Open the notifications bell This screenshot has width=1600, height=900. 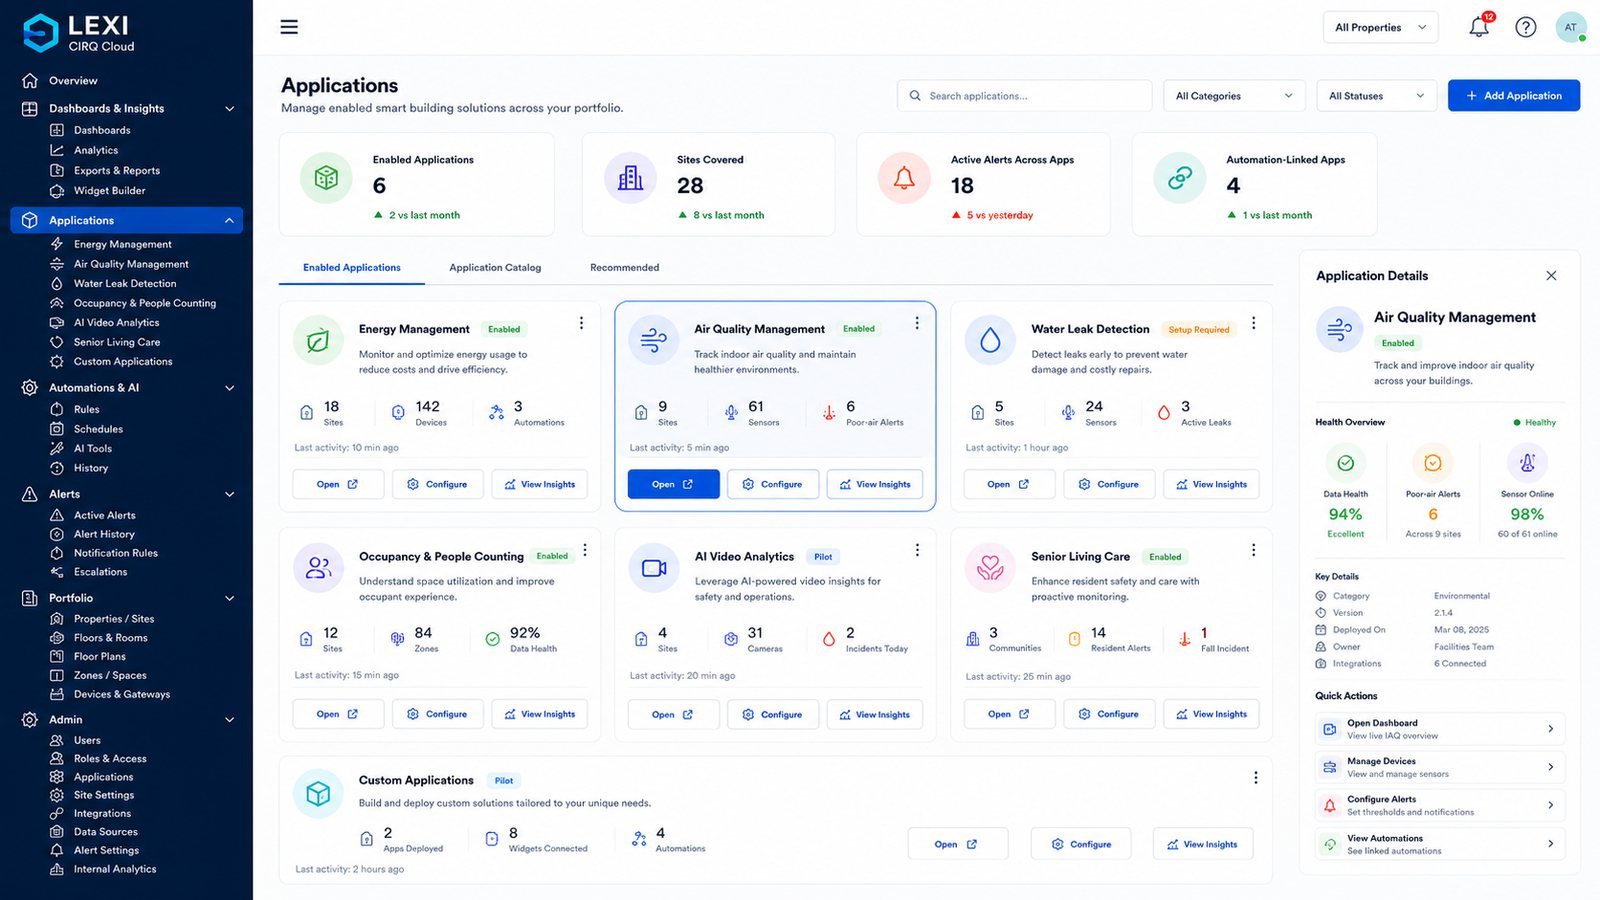pos(1479,27)
